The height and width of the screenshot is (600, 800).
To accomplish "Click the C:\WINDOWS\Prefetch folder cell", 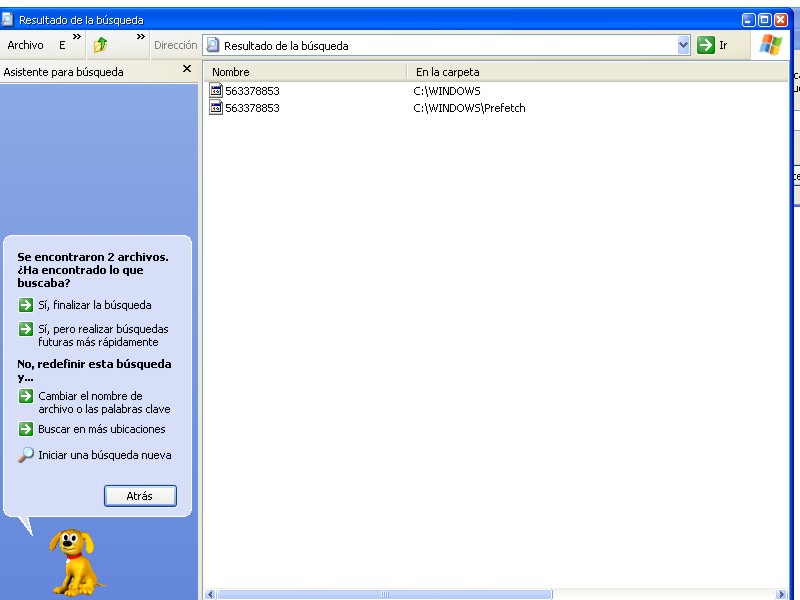I will 469,108.
